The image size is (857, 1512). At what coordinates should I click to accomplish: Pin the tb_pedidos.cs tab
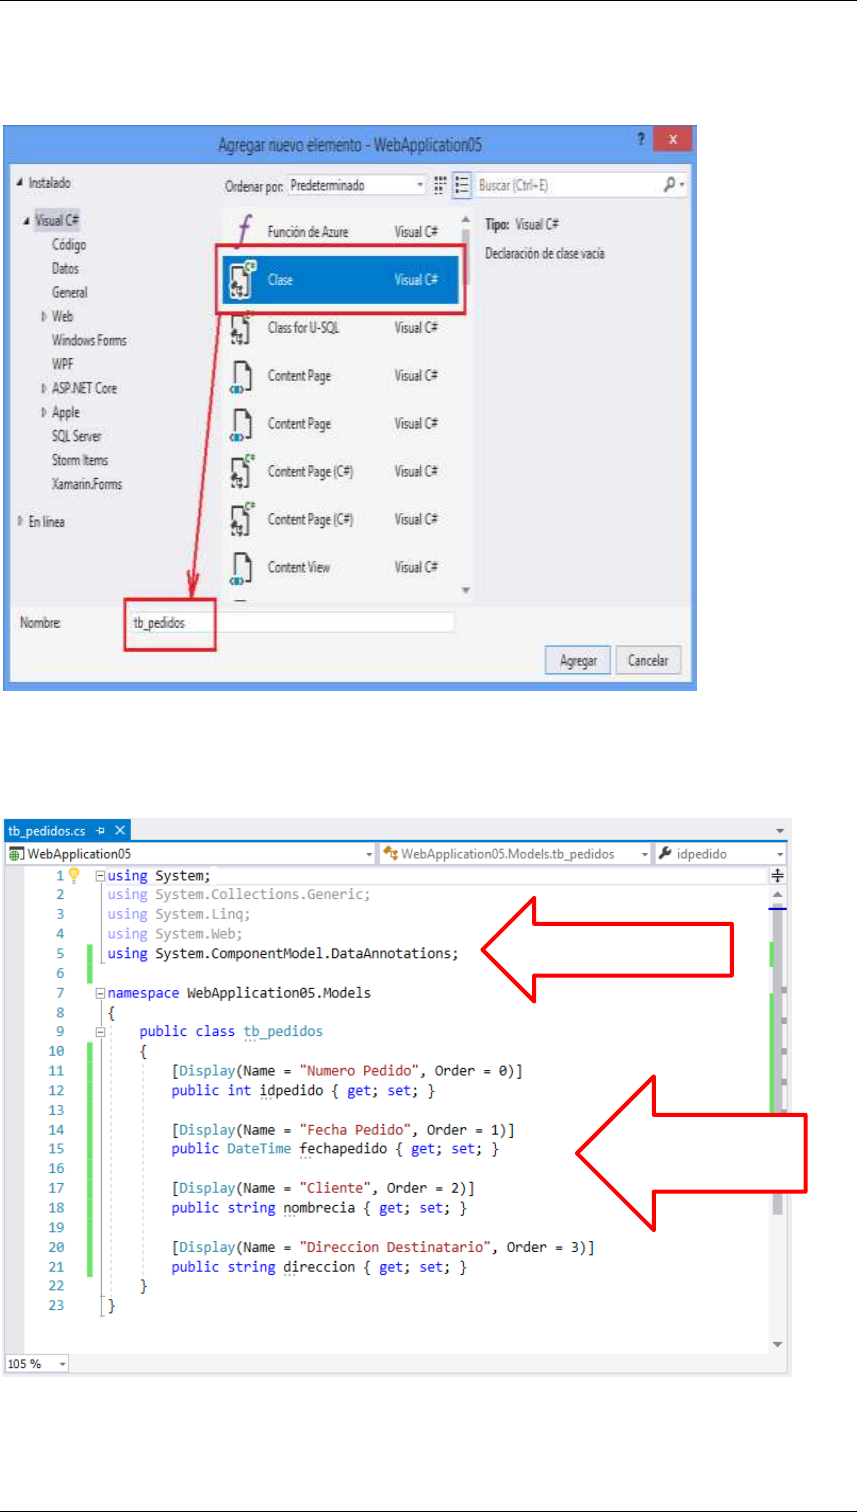(x=100, y=831)
